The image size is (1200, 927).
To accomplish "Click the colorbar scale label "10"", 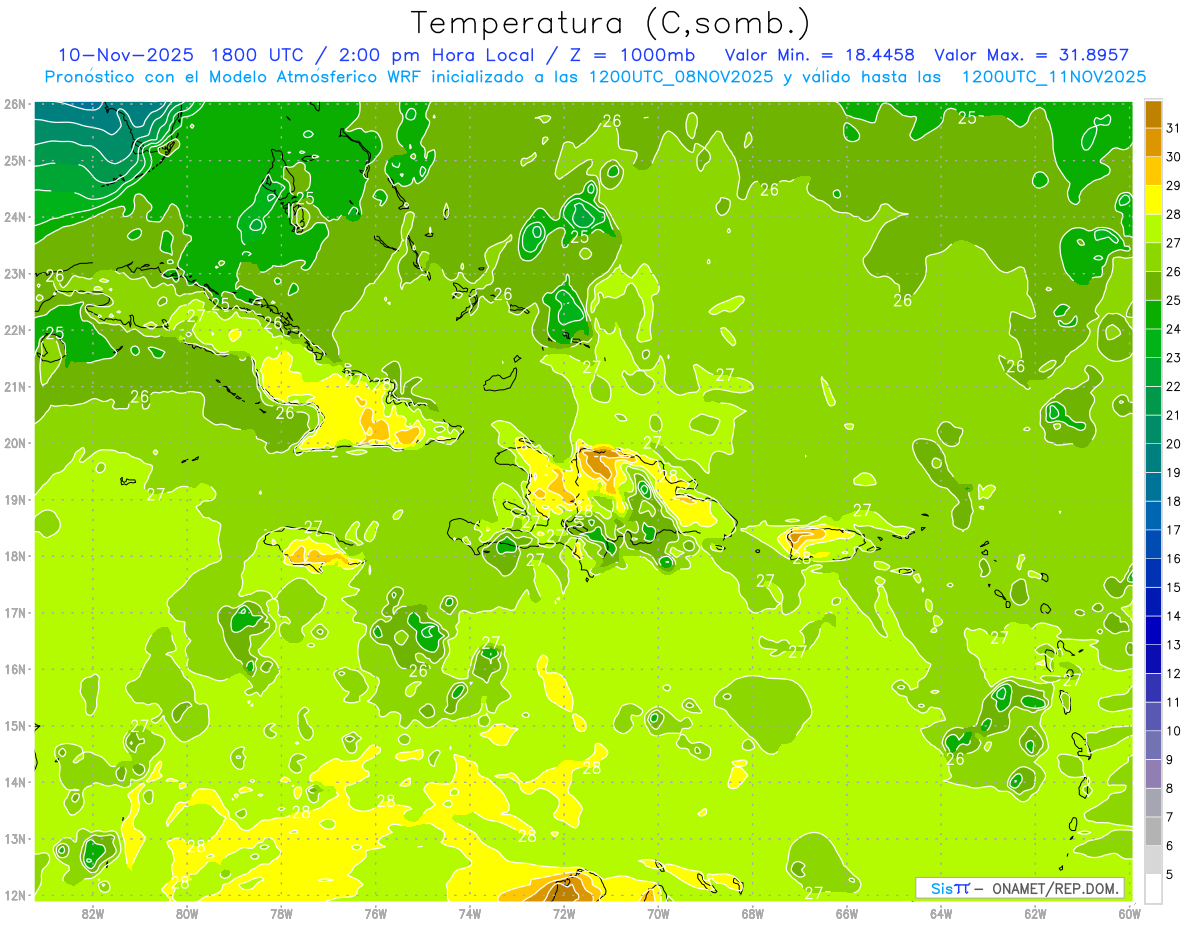I will (1173, 731).
